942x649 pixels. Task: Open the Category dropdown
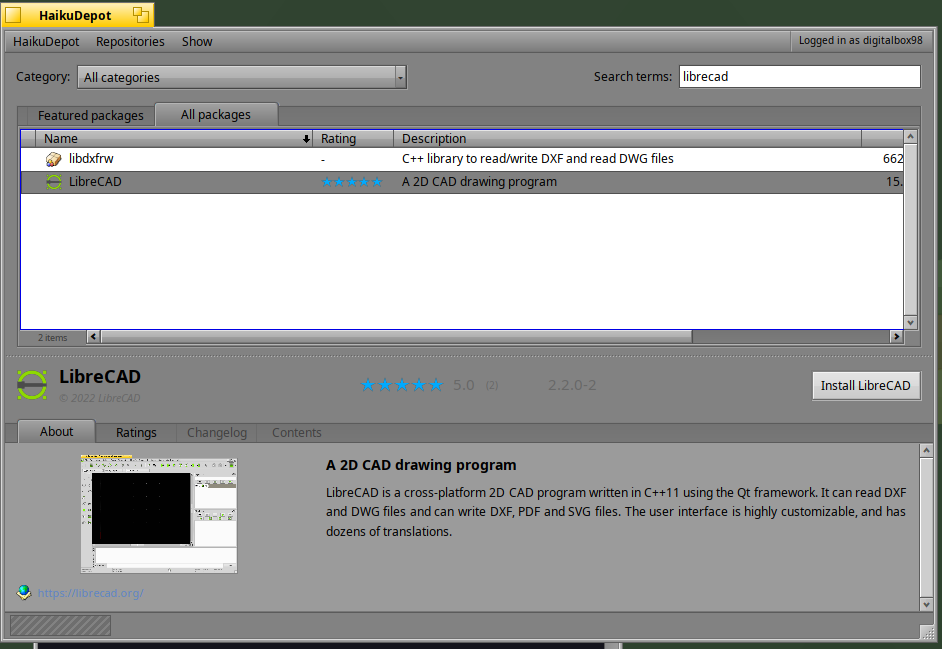click(242, 77)
